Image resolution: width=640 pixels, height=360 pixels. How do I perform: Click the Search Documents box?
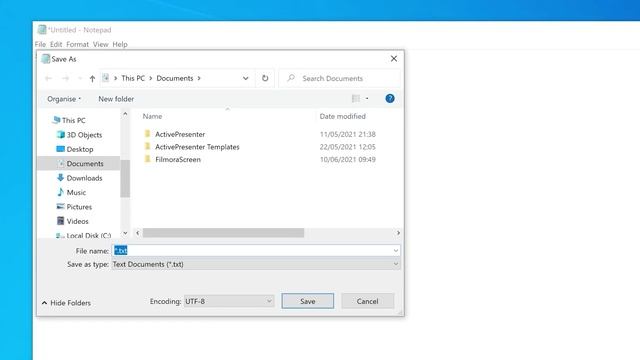pos(339,78)
